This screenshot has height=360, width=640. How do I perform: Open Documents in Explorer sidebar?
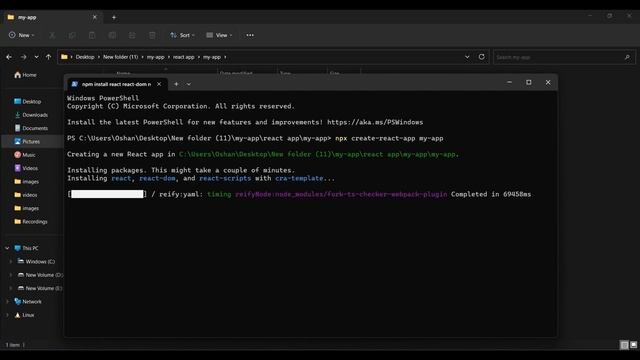(31, 128)
